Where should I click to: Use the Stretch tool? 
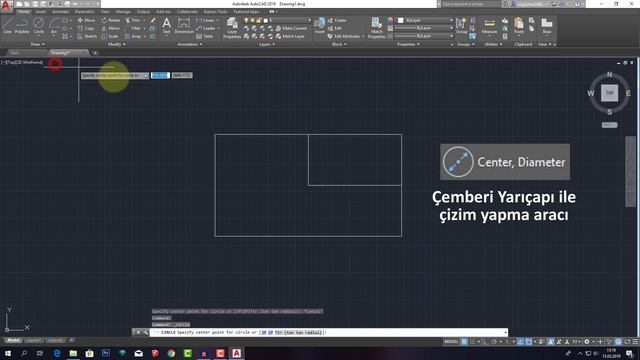pos(87,36)
